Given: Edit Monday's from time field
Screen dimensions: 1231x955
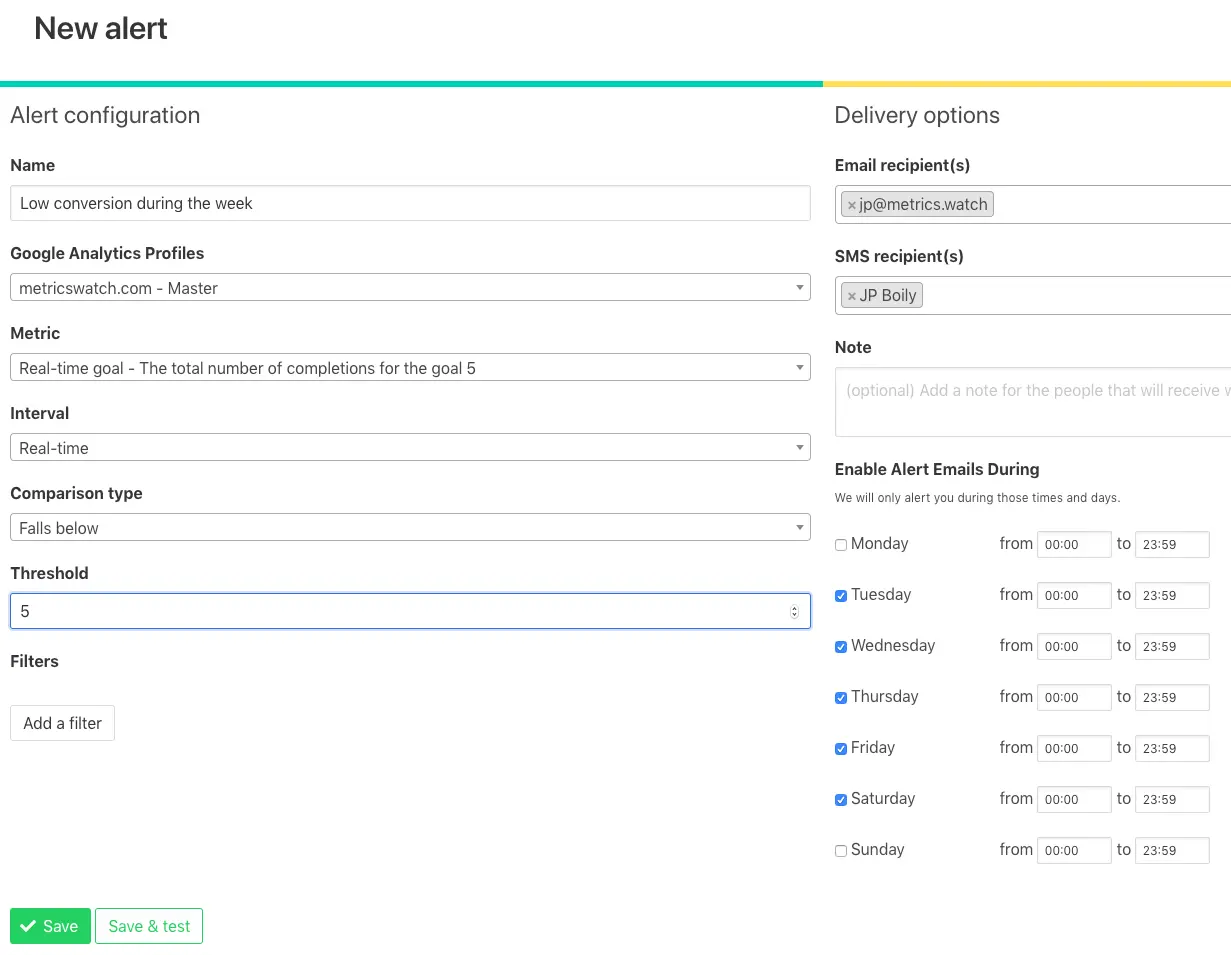Looking at the screenshot, I should [x=1074, y=545].
